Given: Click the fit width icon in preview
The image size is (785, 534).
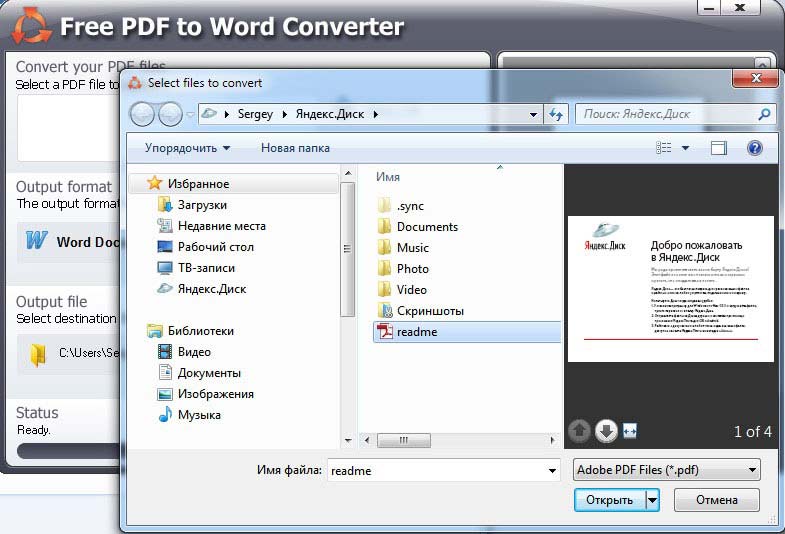Looking at the screenshot, I should pos(630,431).
